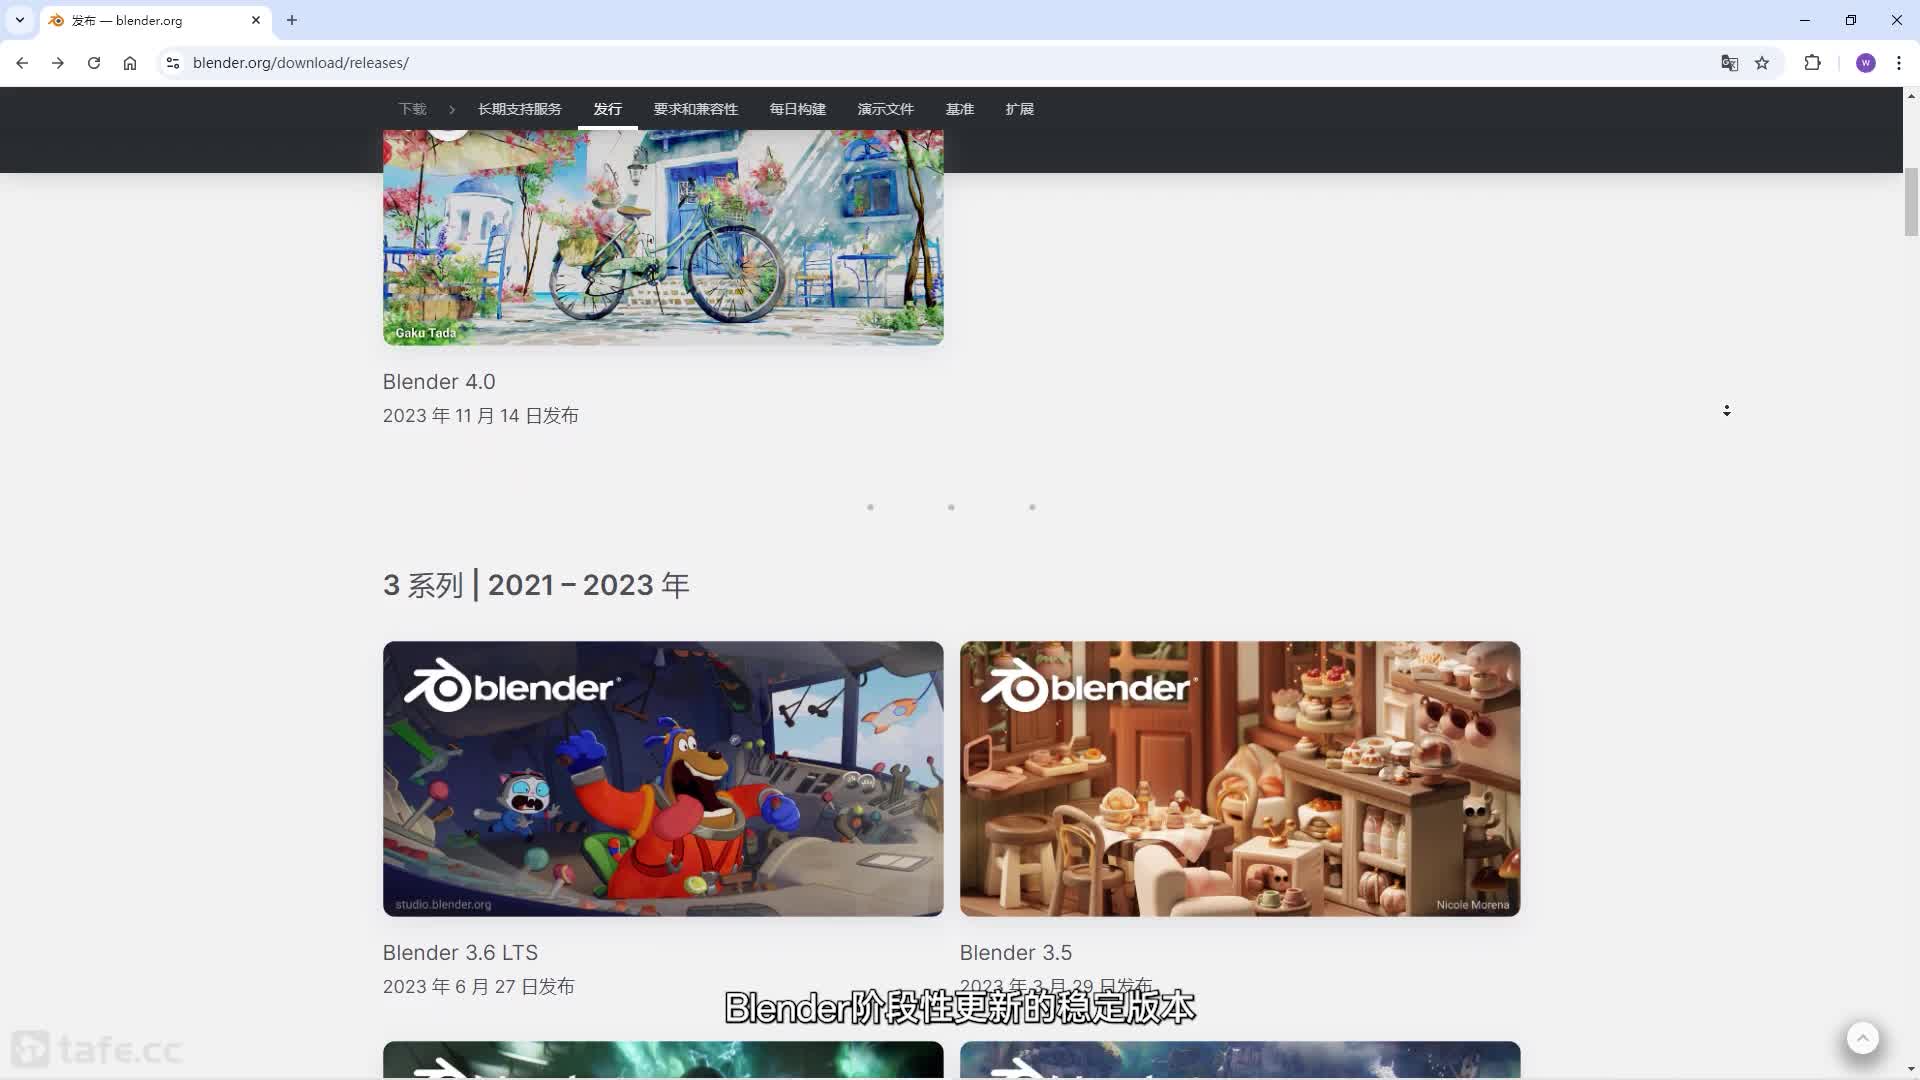Minimize the Chrome window
The width and height of the screenshot is (1920, 1080).
1804,20
